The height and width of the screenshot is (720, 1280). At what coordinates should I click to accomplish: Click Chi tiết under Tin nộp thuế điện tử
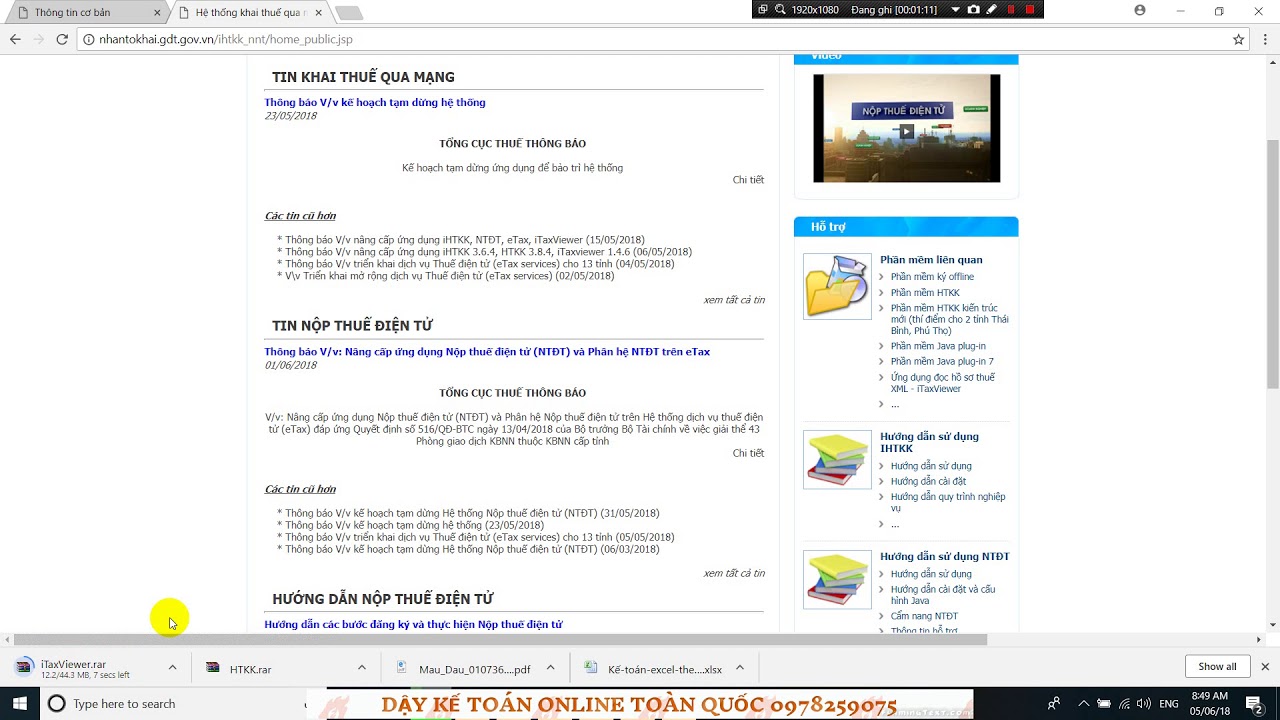tap(748, 453)
